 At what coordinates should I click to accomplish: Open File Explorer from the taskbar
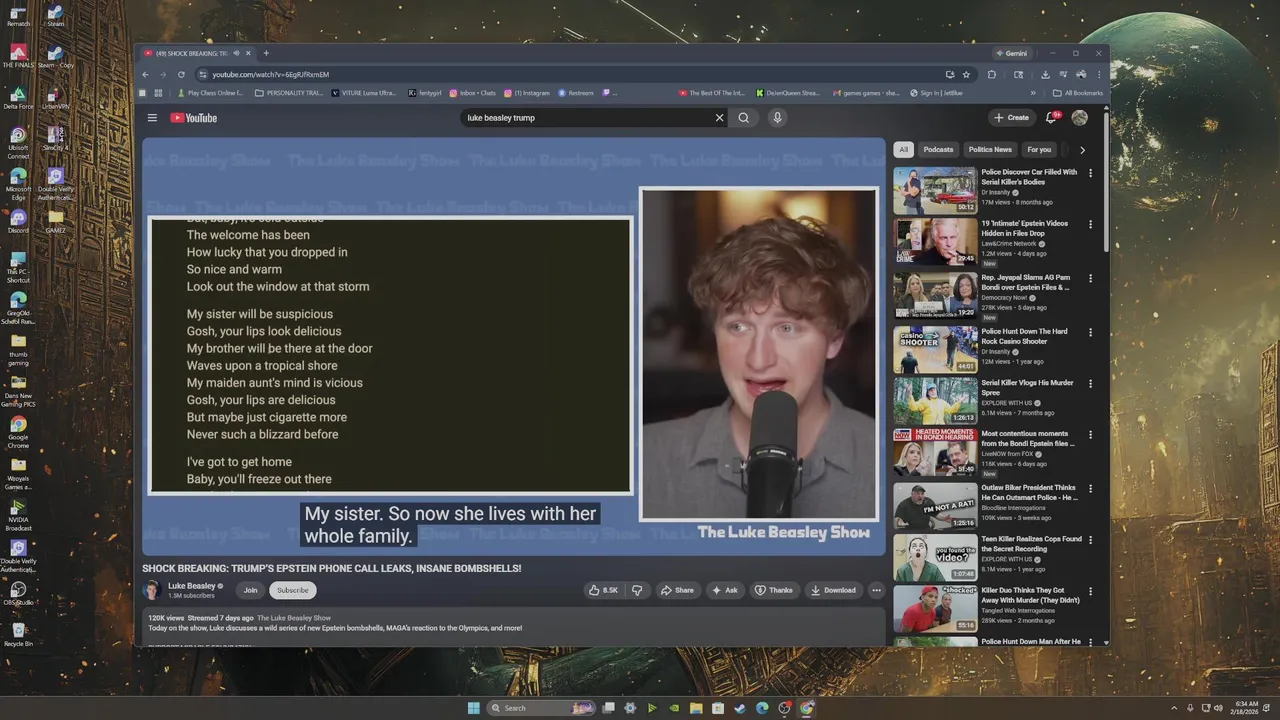click(x=696, y=708)
